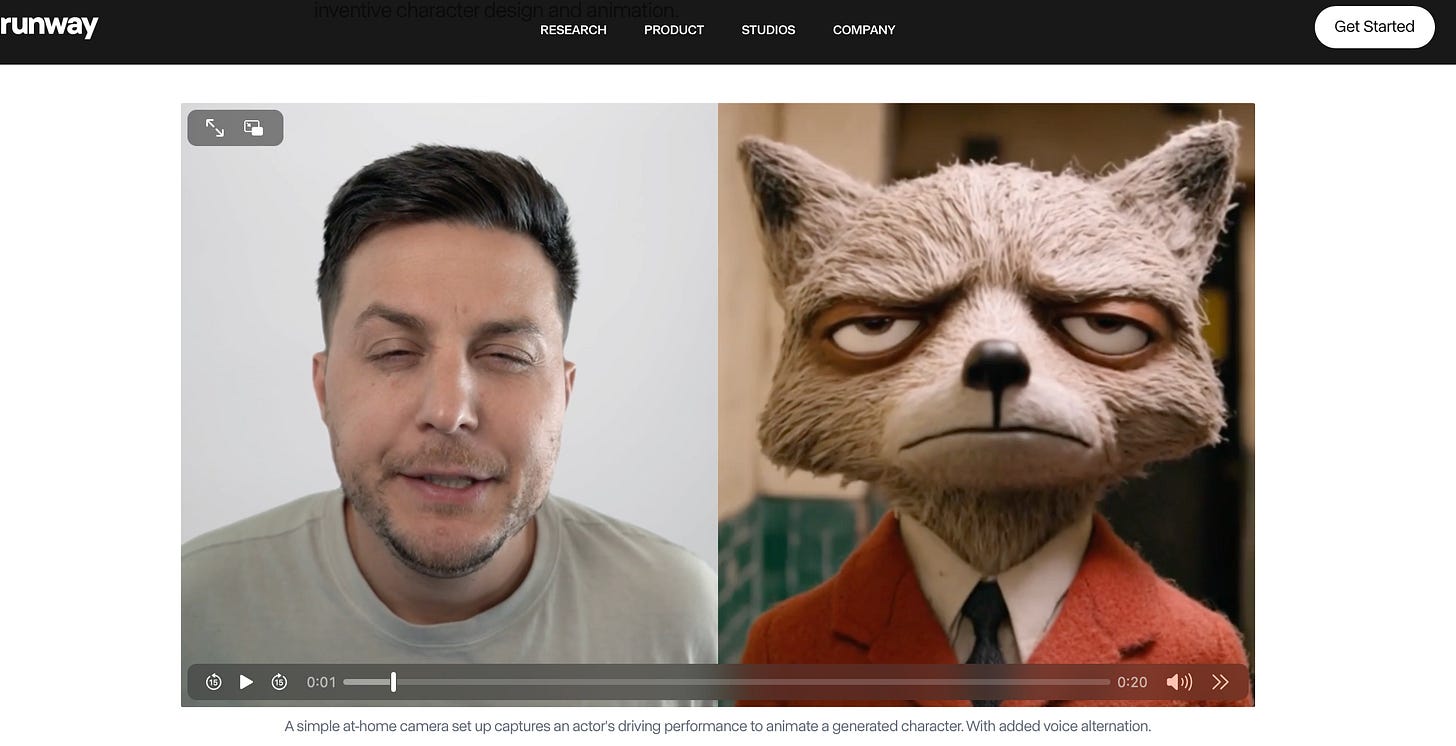Seek to the middle of the timeline bar

[727, 682]
